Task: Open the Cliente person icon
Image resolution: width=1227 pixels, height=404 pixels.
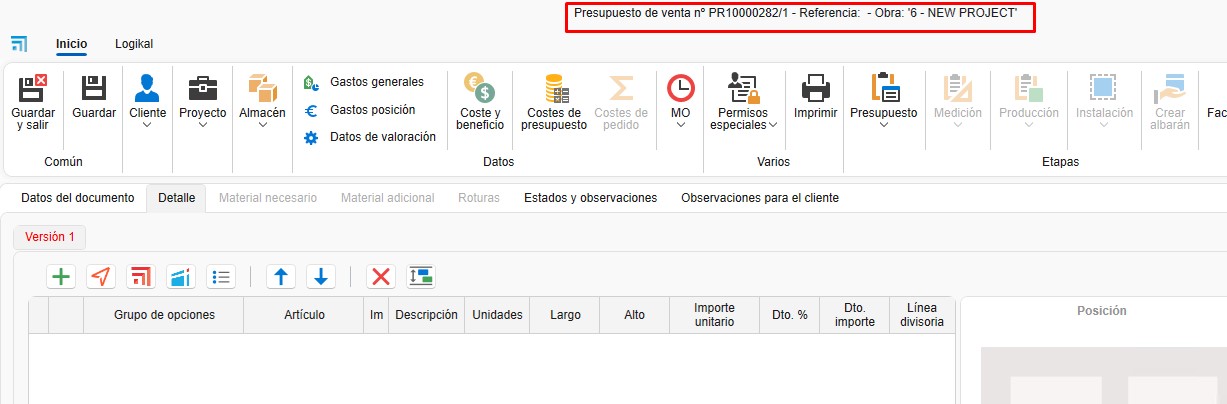Action: point(148,88)
